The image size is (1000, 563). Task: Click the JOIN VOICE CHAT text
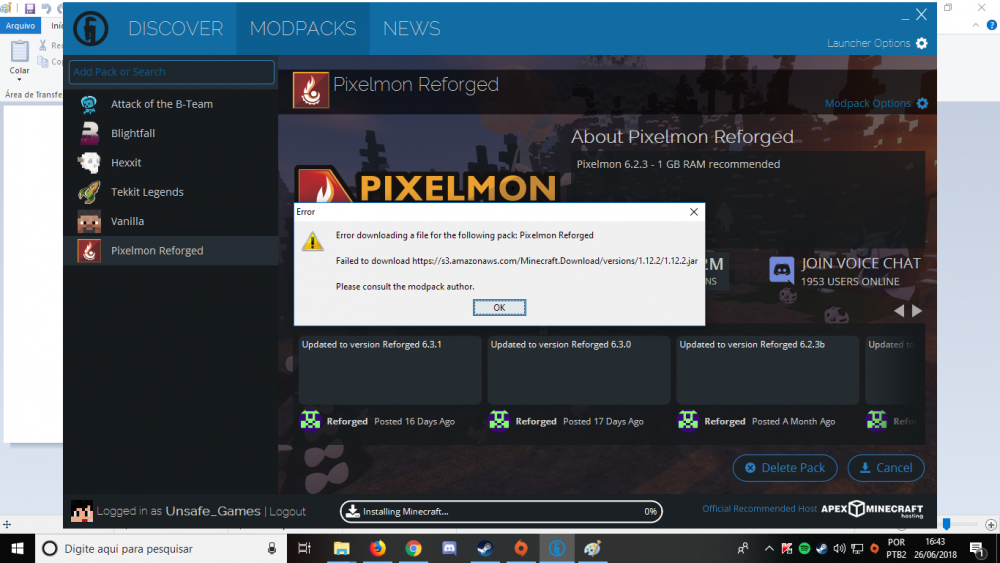coord(861,263)
